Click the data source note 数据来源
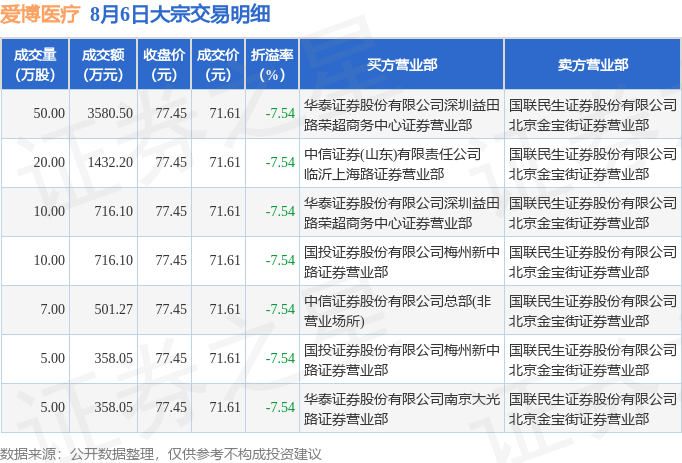The height and width of the screenshot is (463, 682). 160,454
